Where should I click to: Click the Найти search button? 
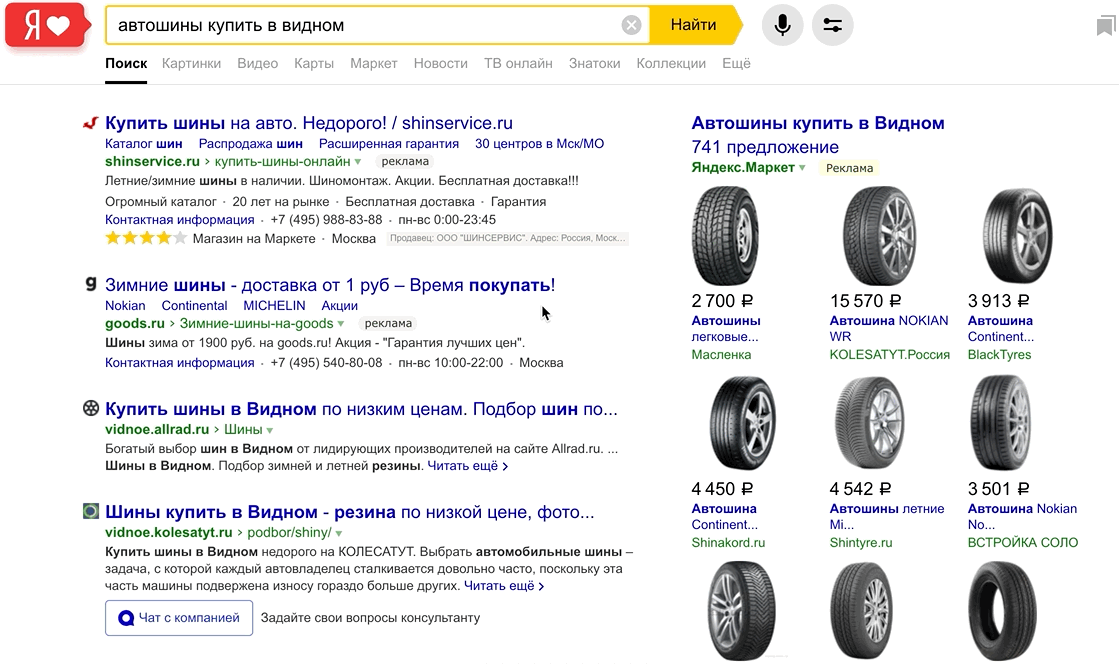(x=693, y=25)
